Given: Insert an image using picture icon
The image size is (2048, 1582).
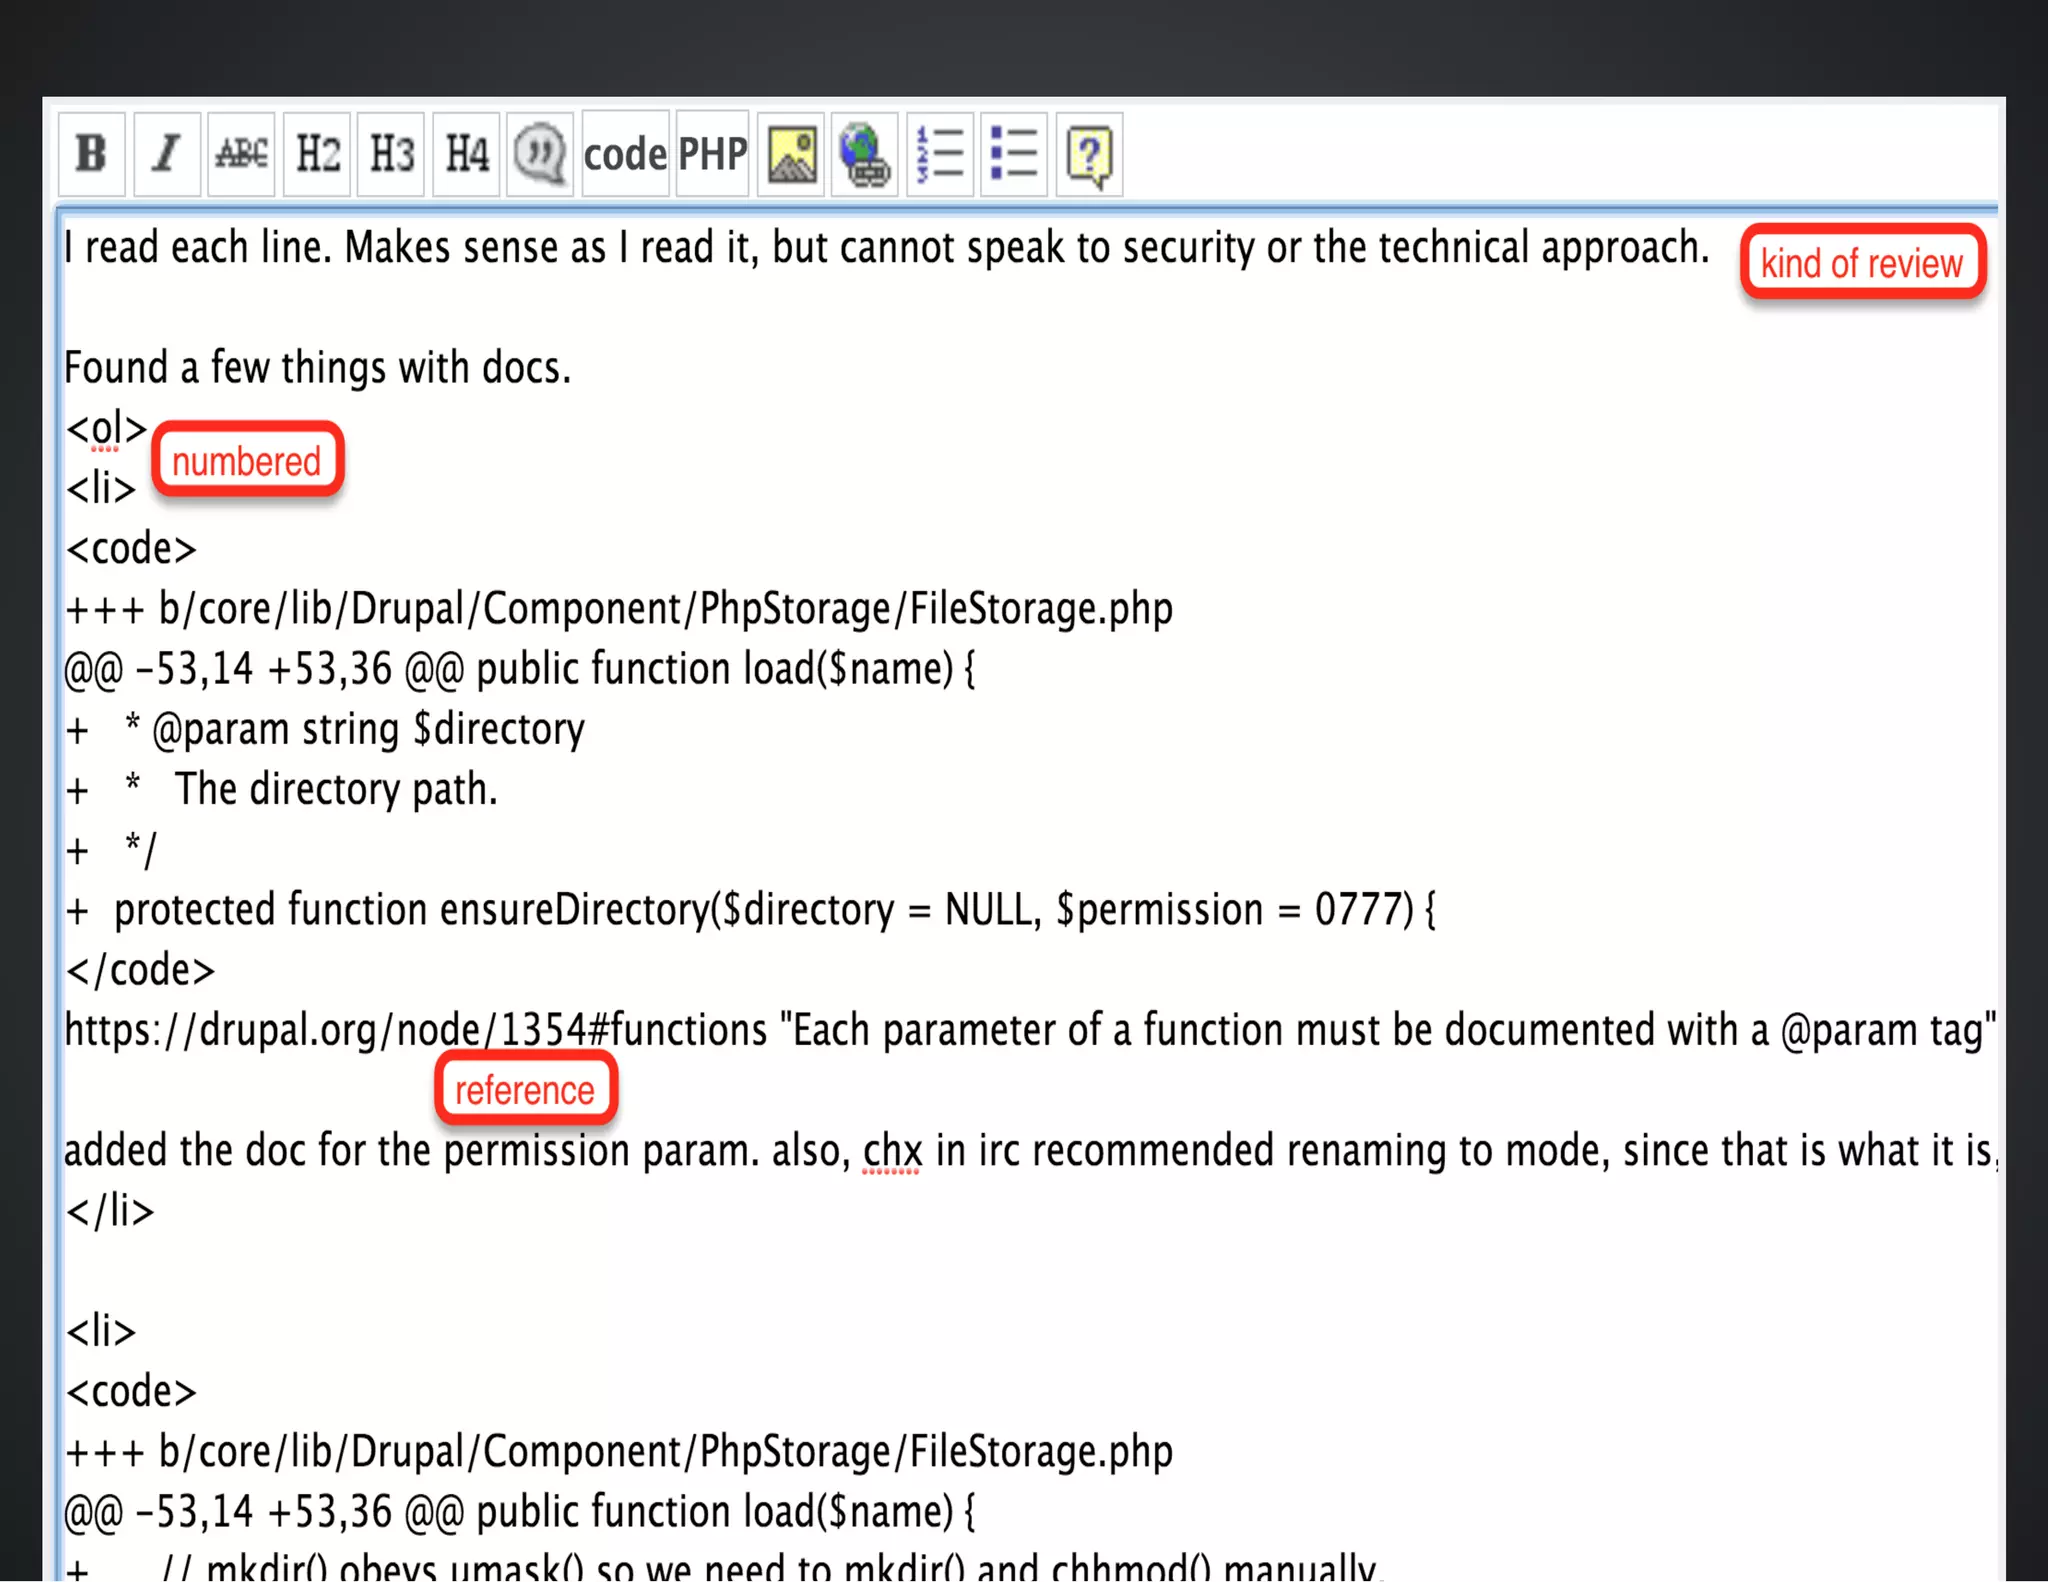Looking at the screenshot, I should [791, 154].
